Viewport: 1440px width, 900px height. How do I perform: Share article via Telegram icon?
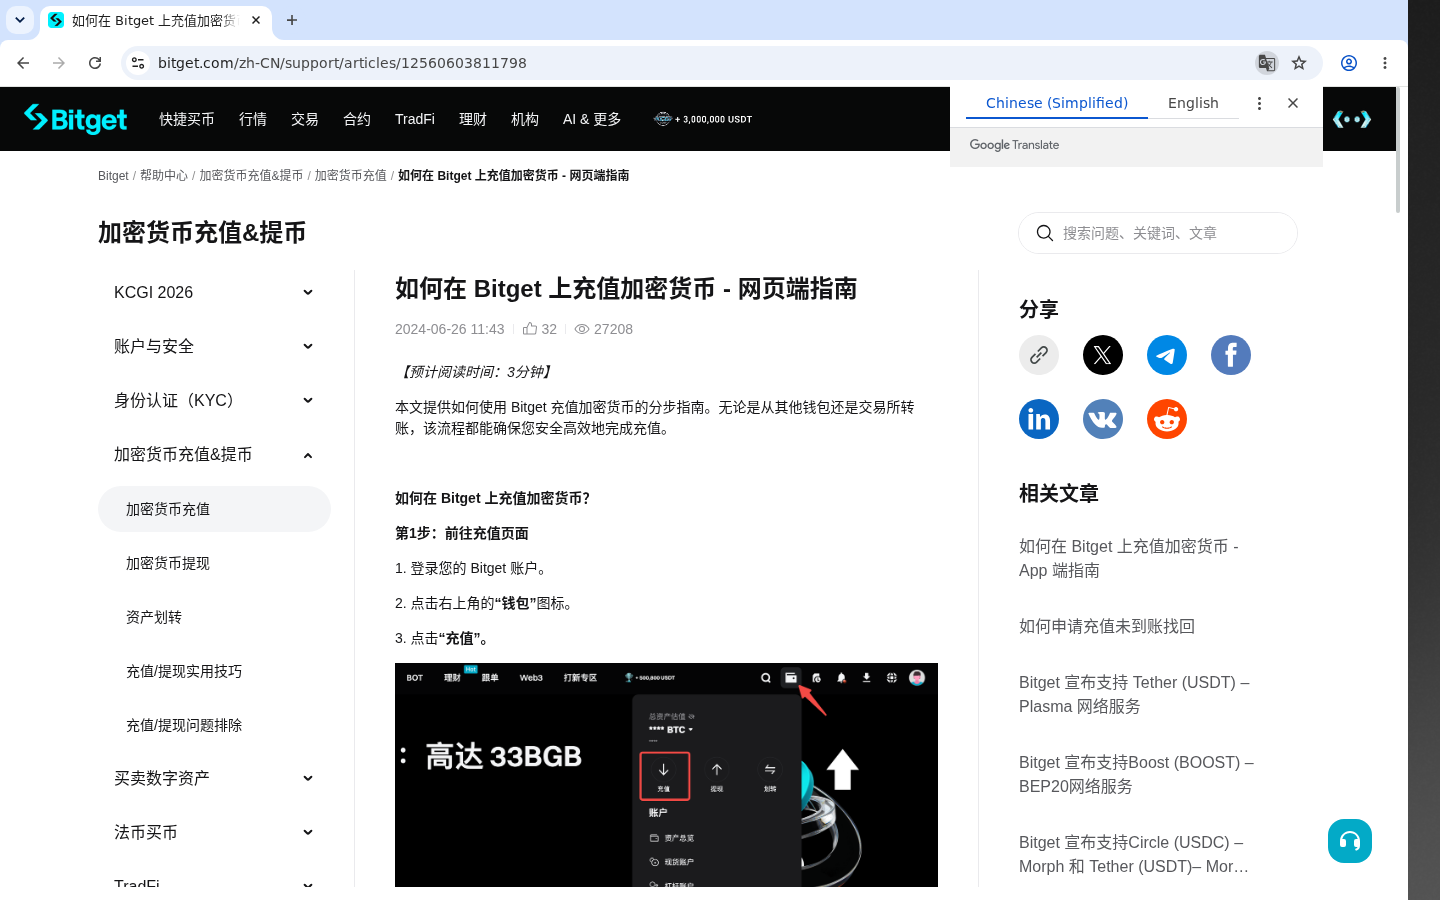1167,355
